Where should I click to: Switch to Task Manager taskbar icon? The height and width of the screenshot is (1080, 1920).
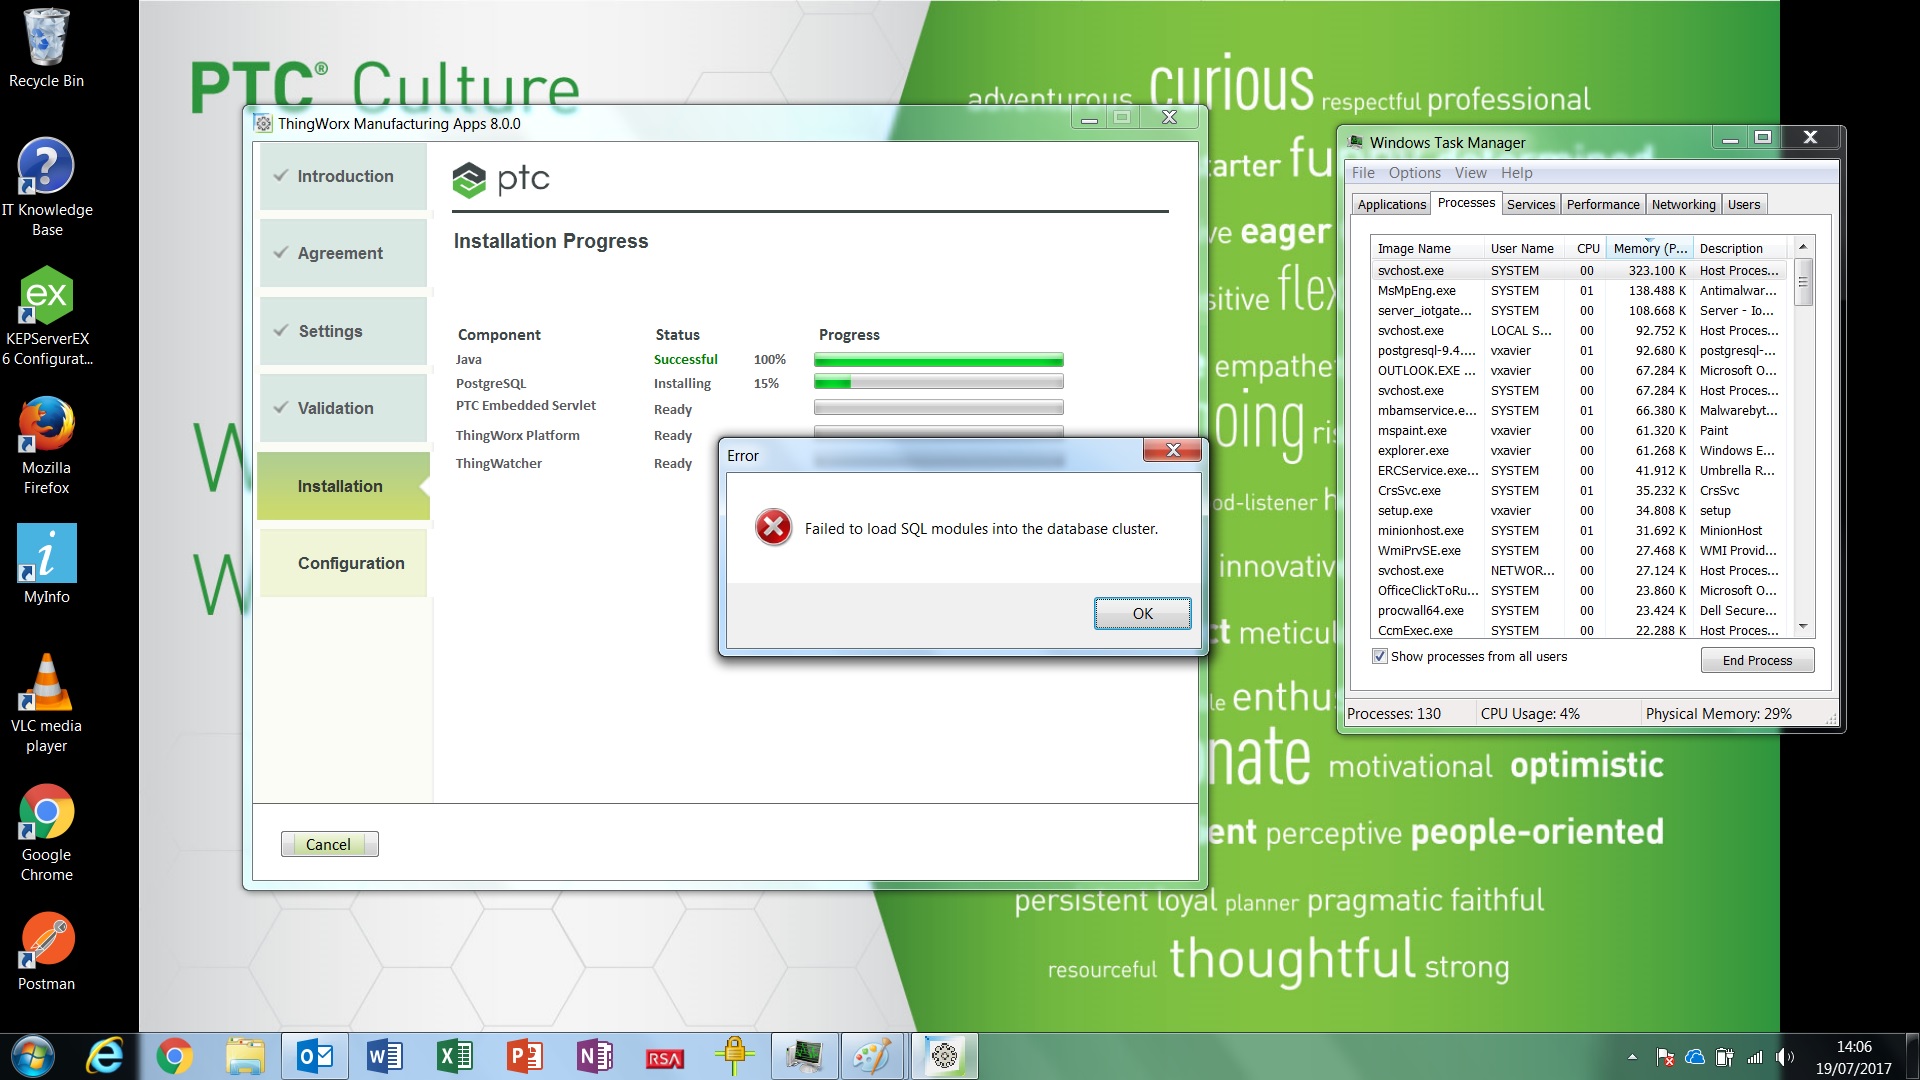pos(805,1056)
